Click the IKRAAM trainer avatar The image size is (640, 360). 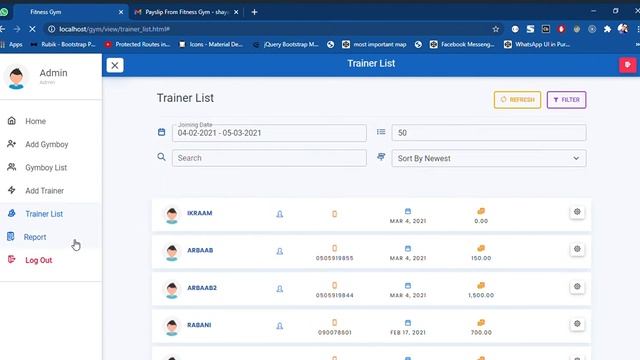pyautogui.click(x=172, y=215)
